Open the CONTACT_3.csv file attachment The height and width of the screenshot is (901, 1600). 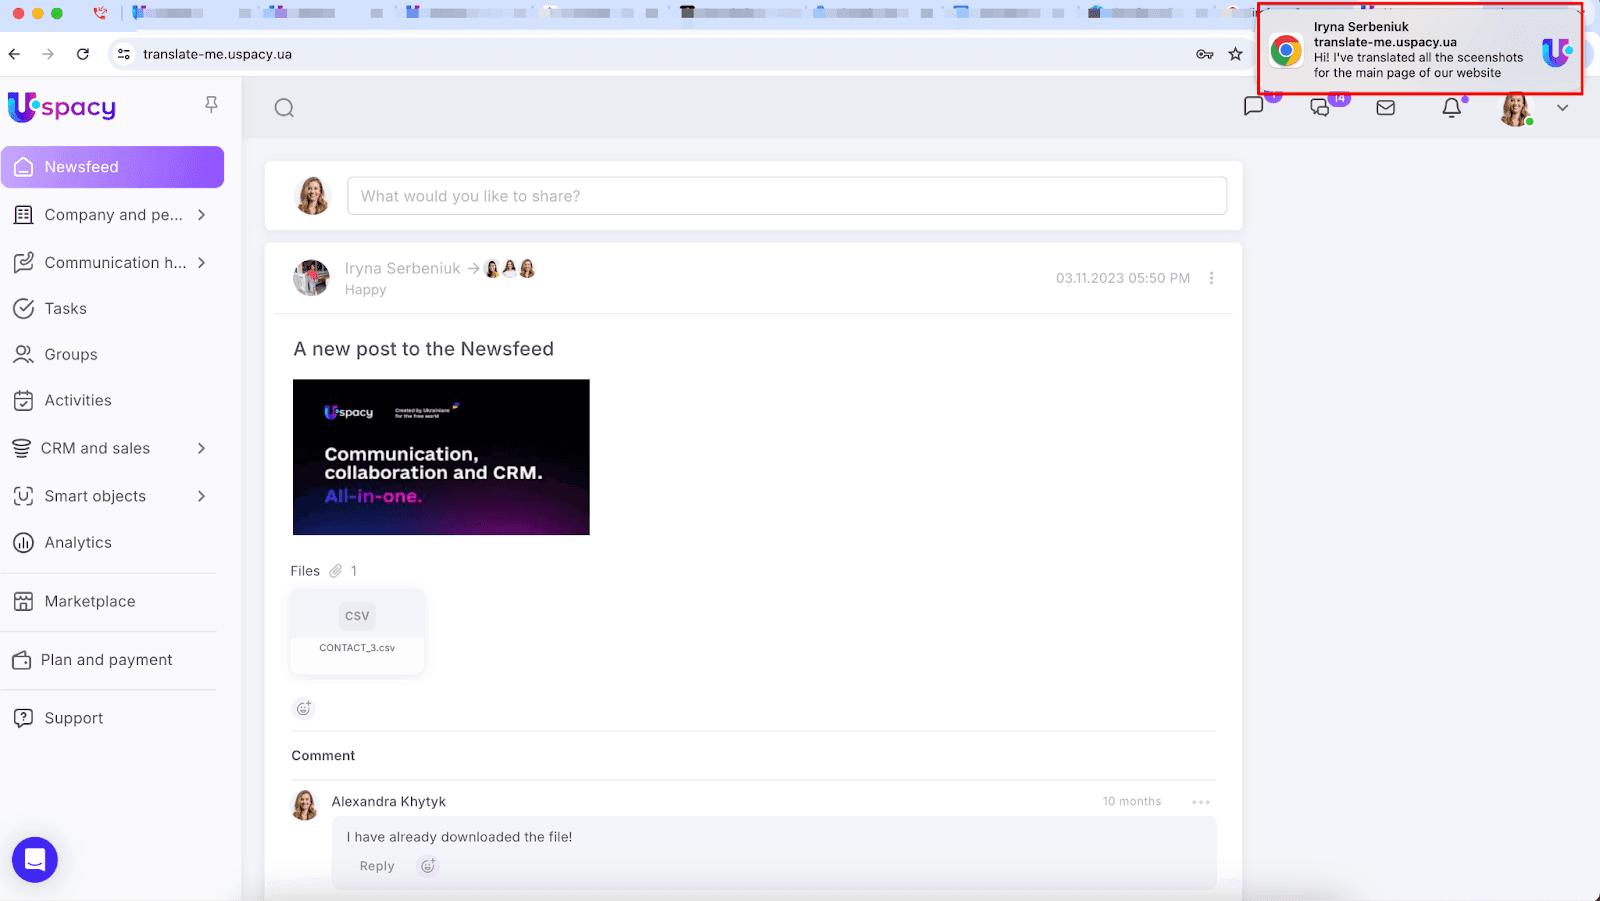click(357, 630)
